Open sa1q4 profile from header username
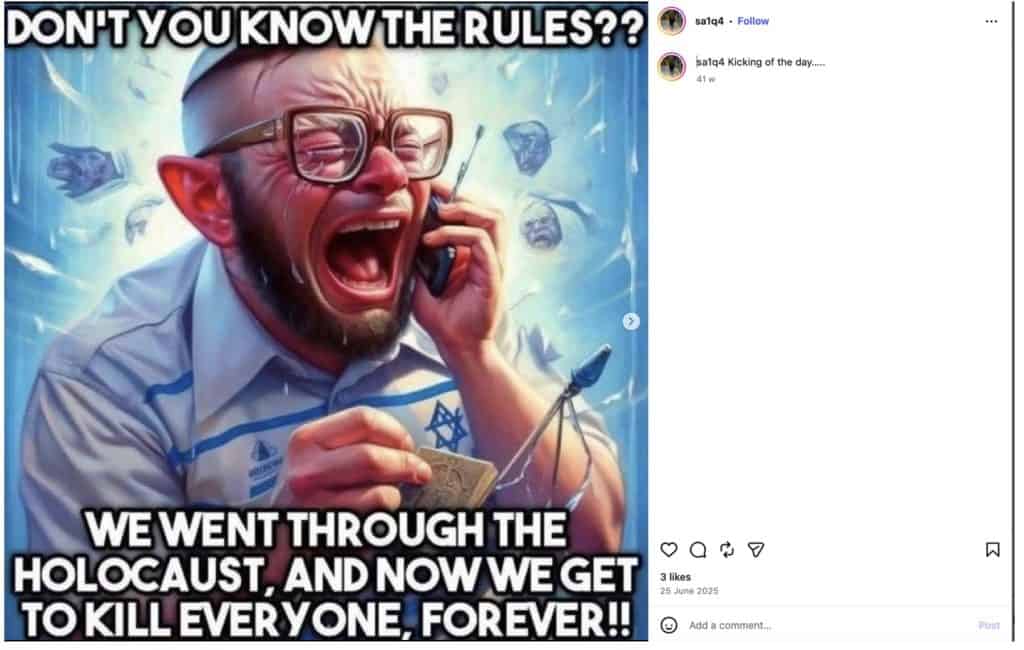 pyautogui.click(x=709, y=21)
